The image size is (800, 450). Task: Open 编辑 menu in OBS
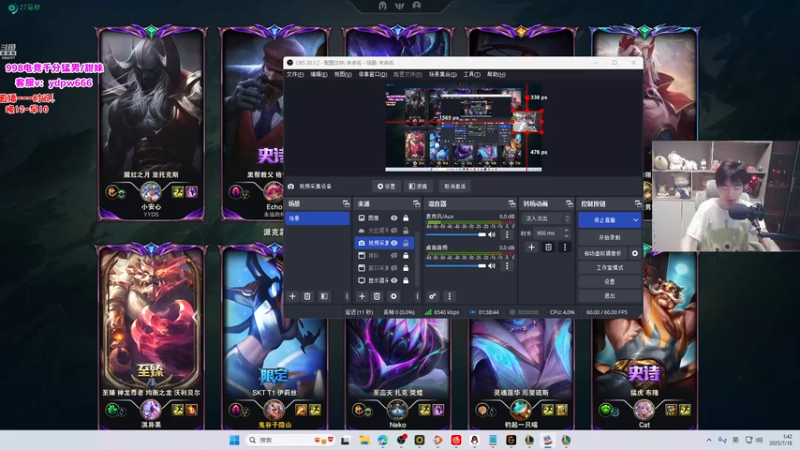tap(319, 74)
